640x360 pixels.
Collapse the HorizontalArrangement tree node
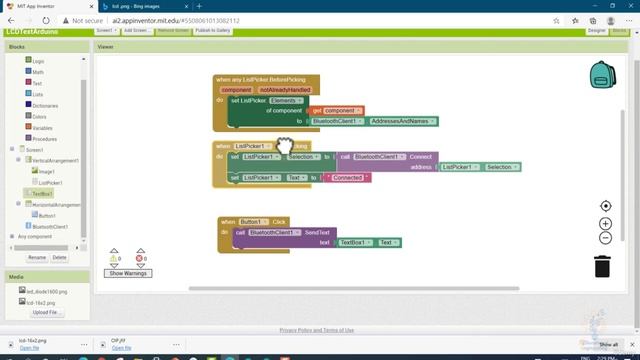click(18, 203)
